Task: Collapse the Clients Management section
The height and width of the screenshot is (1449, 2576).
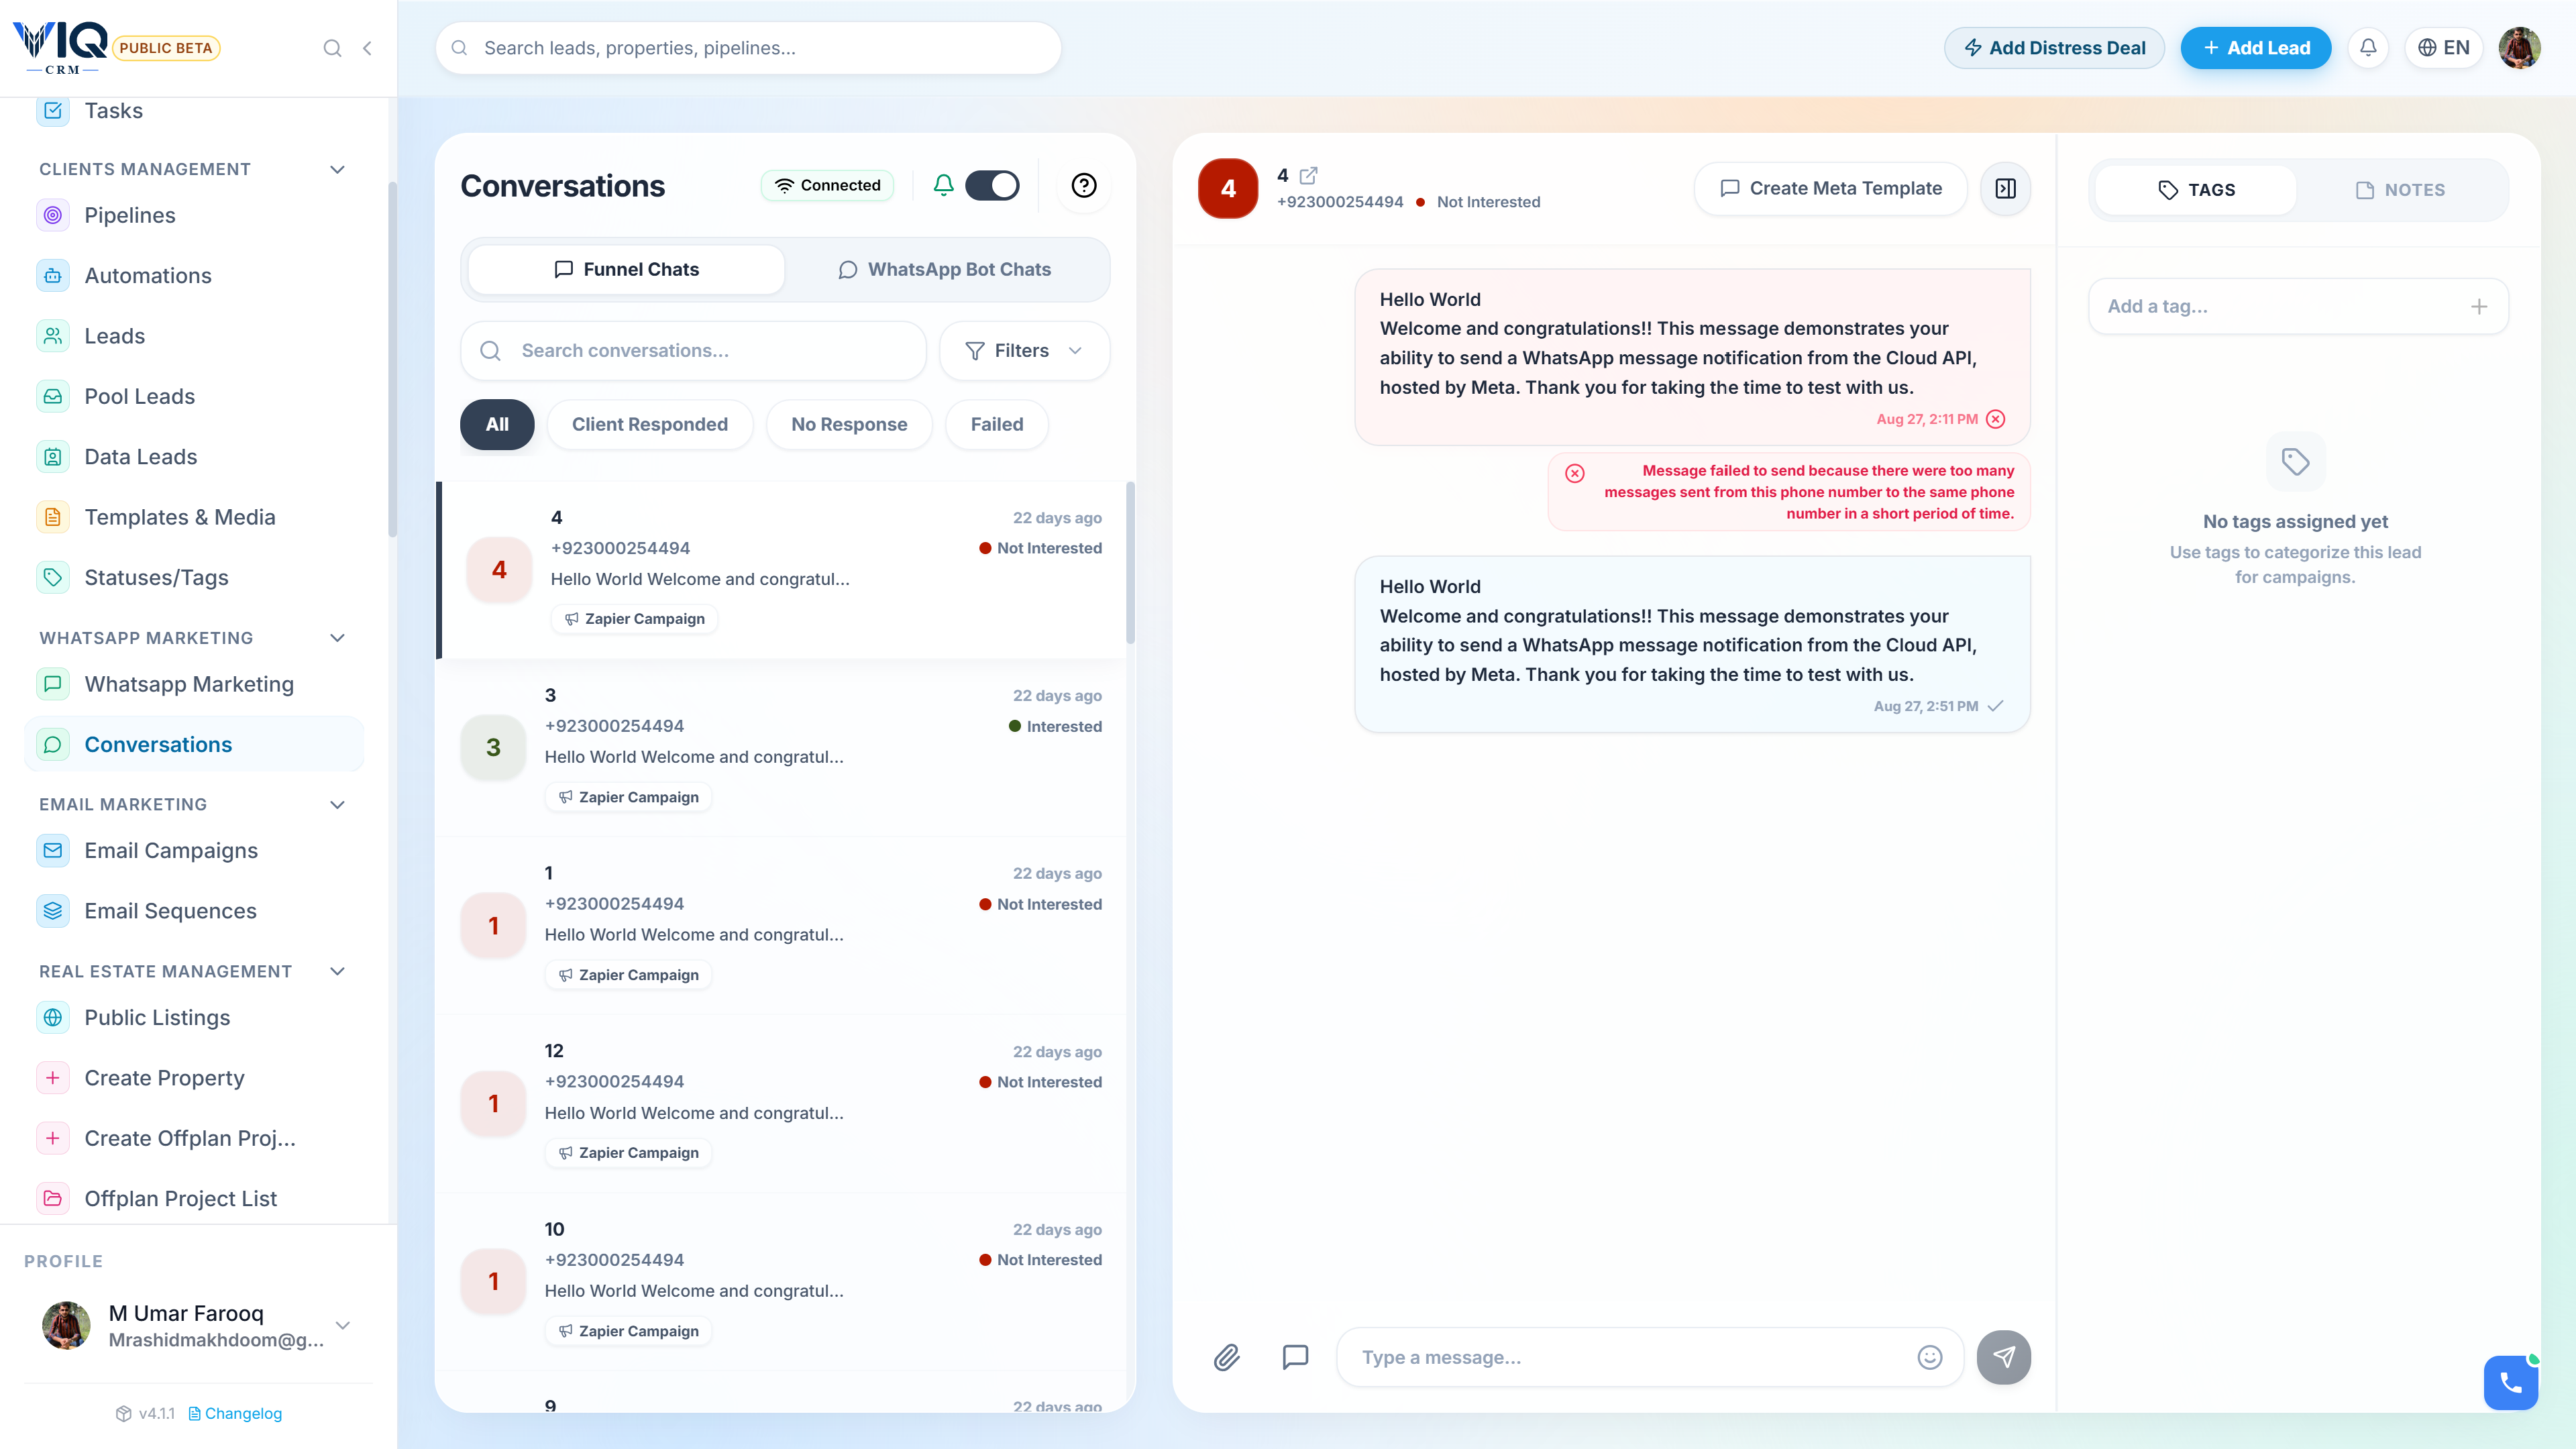Action: [x=338, y=169]
